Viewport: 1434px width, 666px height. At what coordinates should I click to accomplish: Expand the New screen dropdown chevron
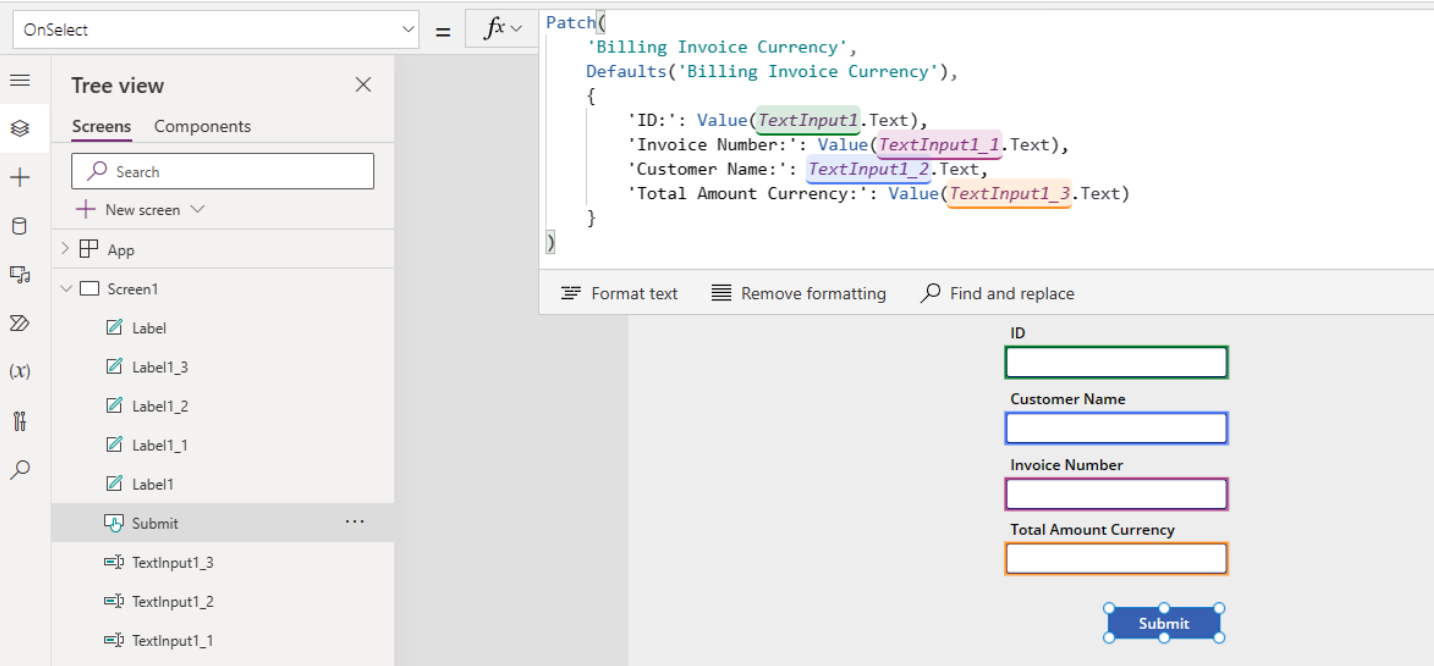click(x=197, y=210)
